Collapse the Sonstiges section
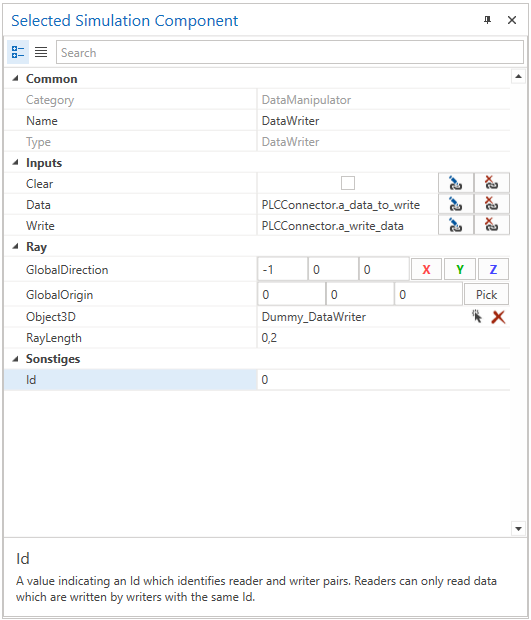The height and width of the screenshot is (620, 531). click(x=15, y=359)
